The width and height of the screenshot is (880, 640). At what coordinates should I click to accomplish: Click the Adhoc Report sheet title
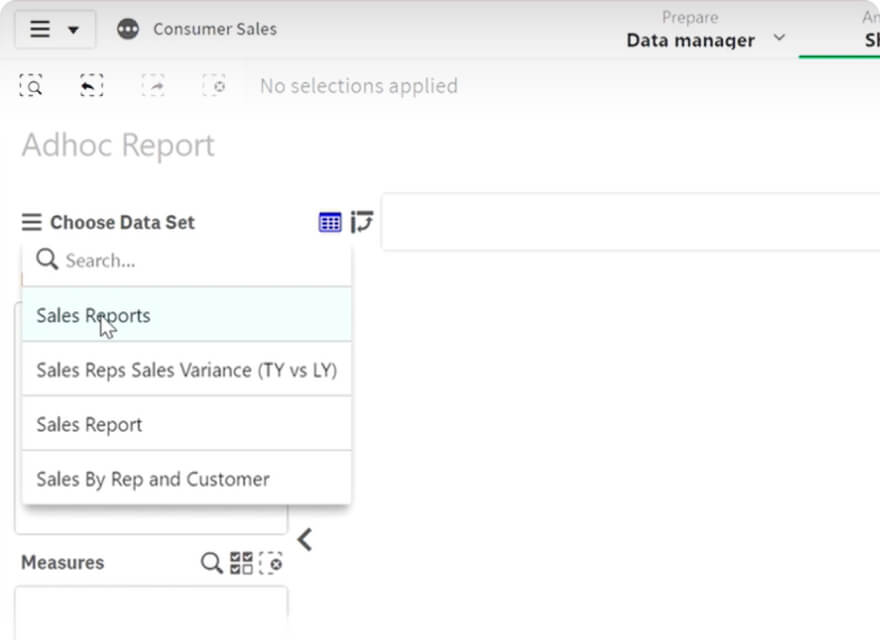pos(118,145)
